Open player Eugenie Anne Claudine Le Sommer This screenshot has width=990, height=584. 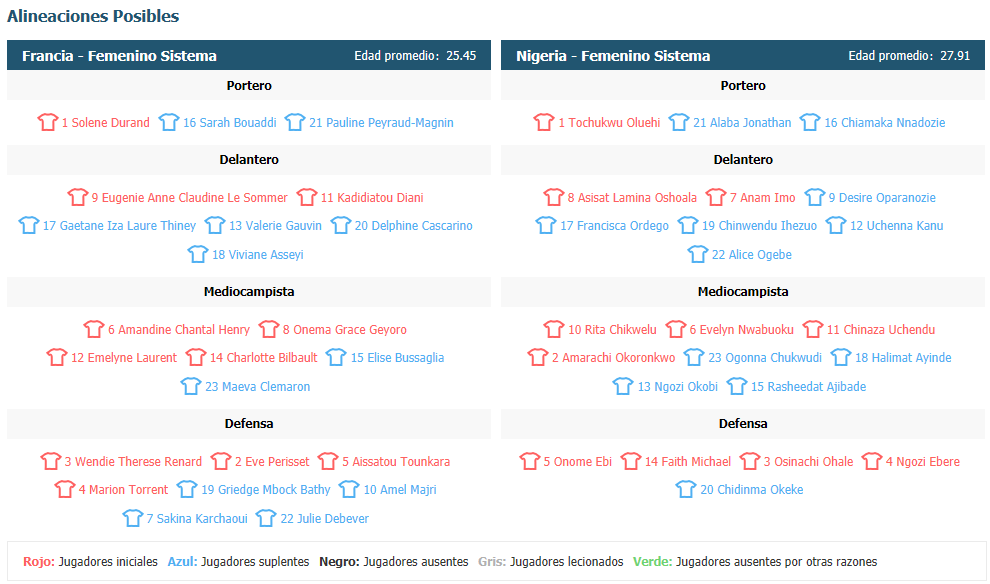pos(189,198)
